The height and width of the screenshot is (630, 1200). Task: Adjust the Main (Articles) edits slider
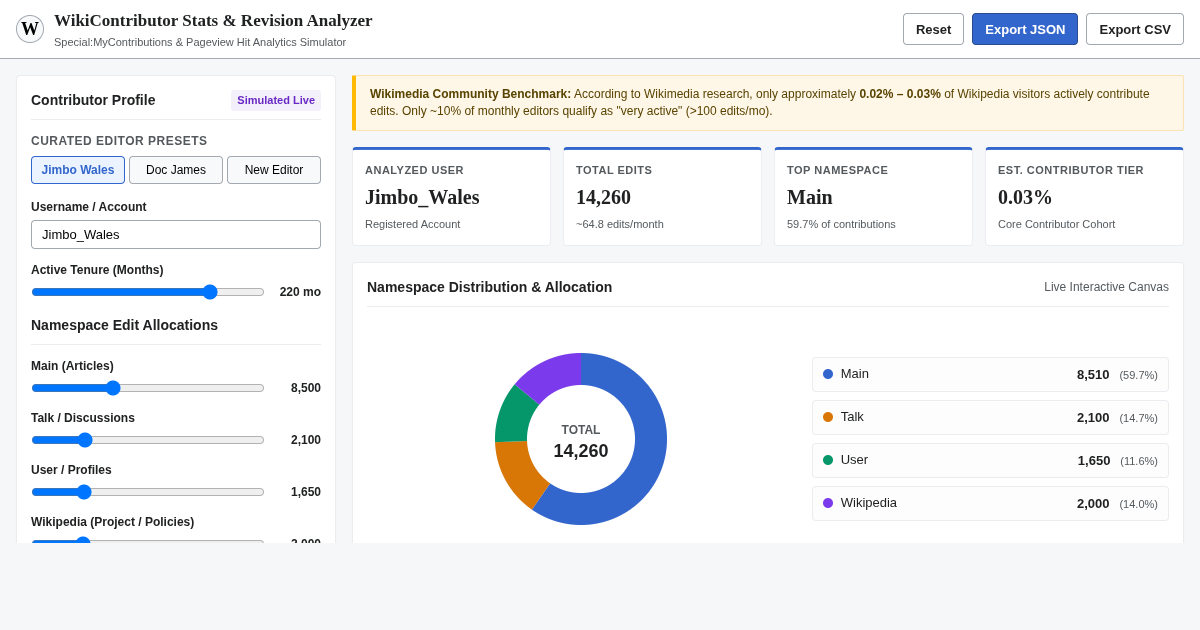148,388
